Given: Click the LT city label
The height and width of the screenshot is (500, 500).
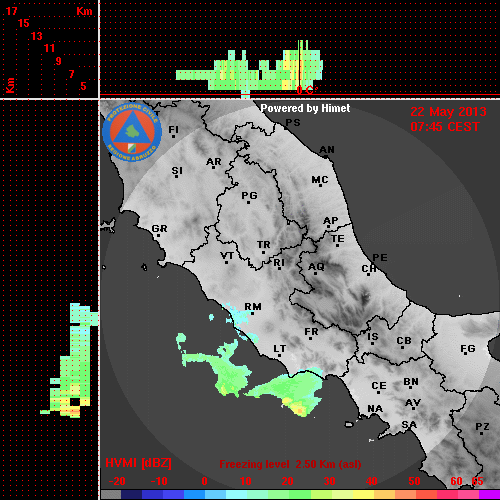Looking at the screenshot, I should [x=279, y=349].
